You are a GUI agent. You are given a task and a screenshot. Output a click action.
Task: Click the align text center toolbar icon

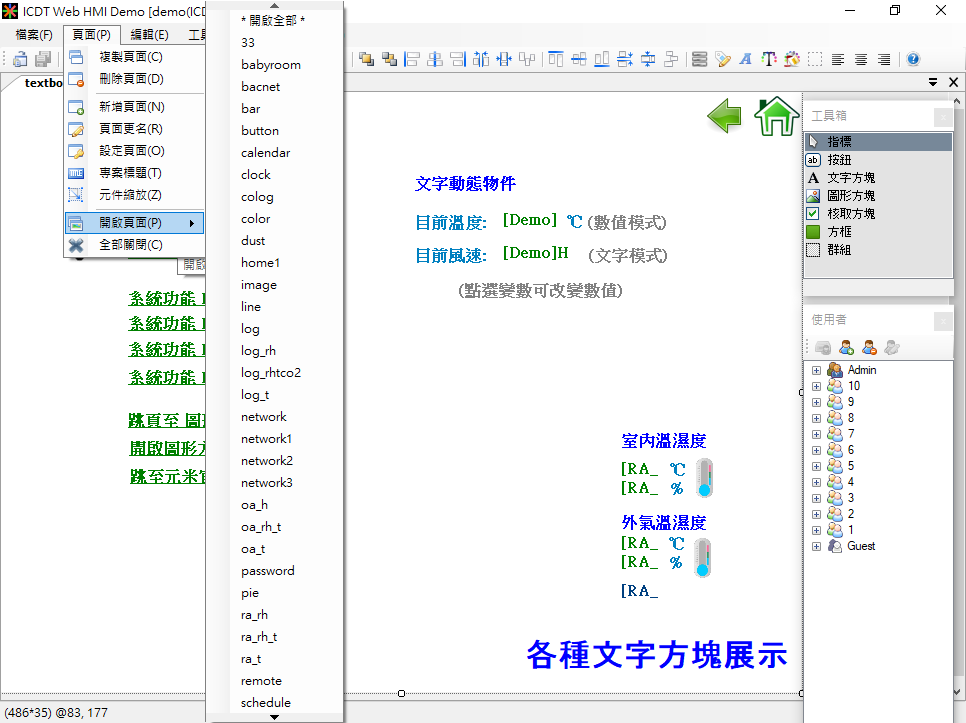click(x=861, y=59)
